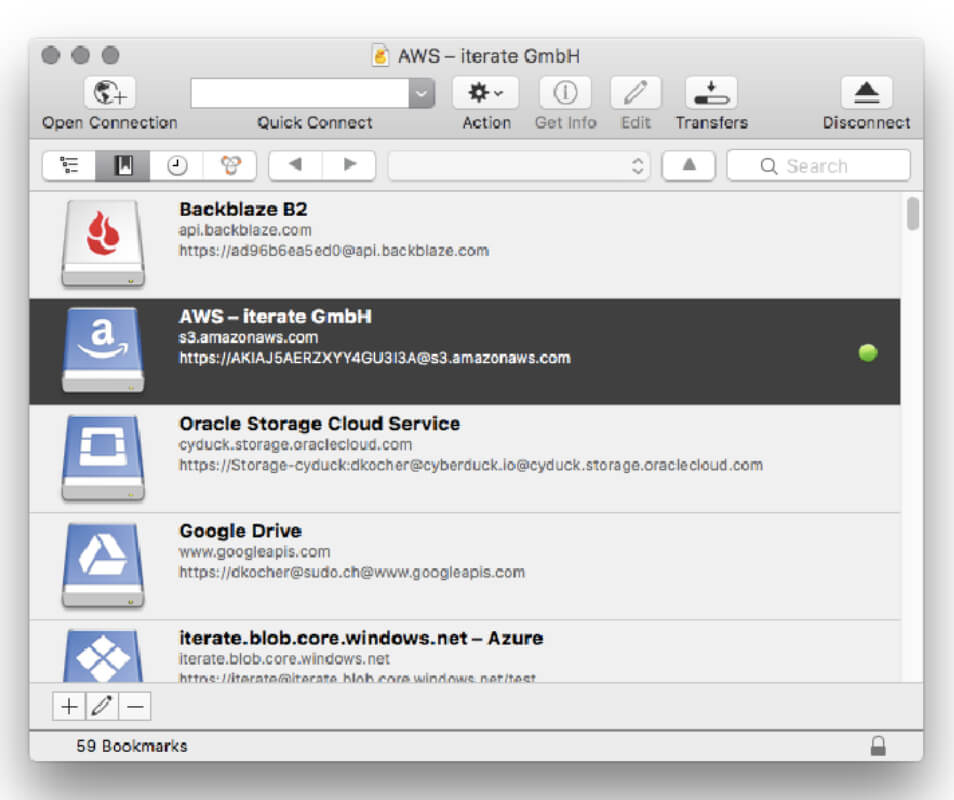Switch to Bookmarks view
Viewport: 954px width, 800px height.
pyautogui.click(x=123, y=165)
